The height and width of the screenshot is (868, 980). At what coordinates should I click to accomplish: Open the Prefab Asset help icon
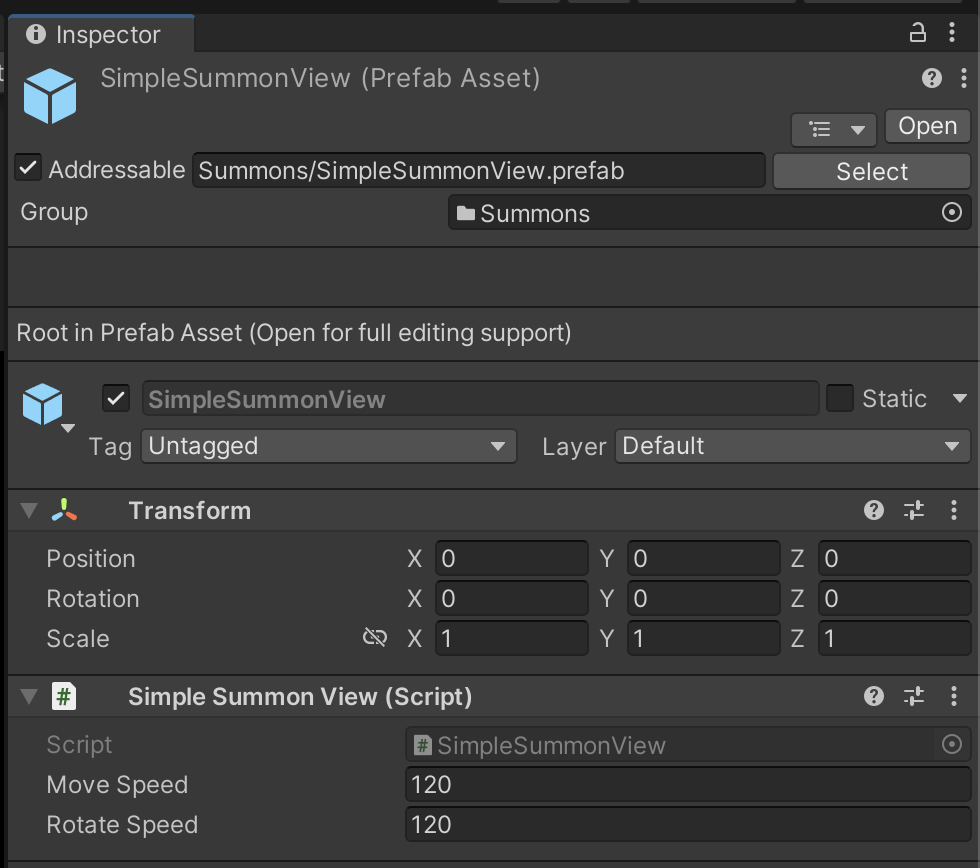click(x=932, y=79)
